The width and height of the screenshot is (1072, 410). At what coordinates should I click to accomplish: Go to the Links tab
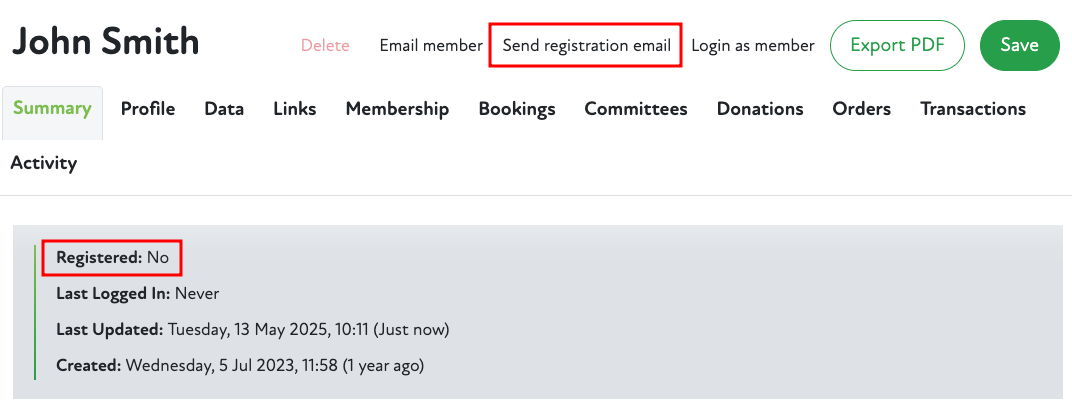pos(295,109)
